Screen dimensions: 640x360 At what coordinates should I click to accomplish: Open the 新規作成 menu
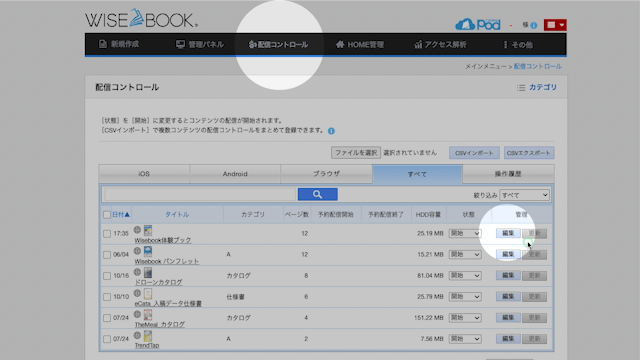pos(119,44)
